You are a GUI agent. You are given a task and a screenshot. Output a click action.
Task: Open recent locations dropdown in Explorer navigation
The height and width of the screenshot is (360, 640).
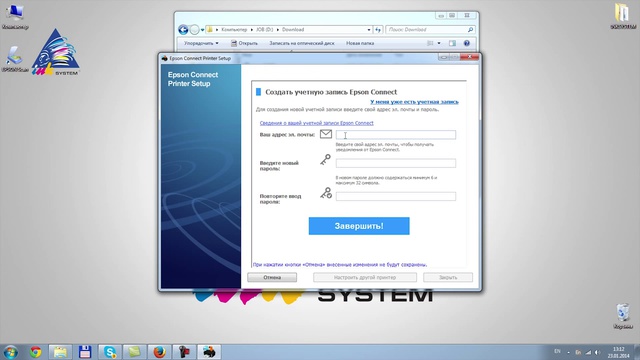(x=202, y=30)
